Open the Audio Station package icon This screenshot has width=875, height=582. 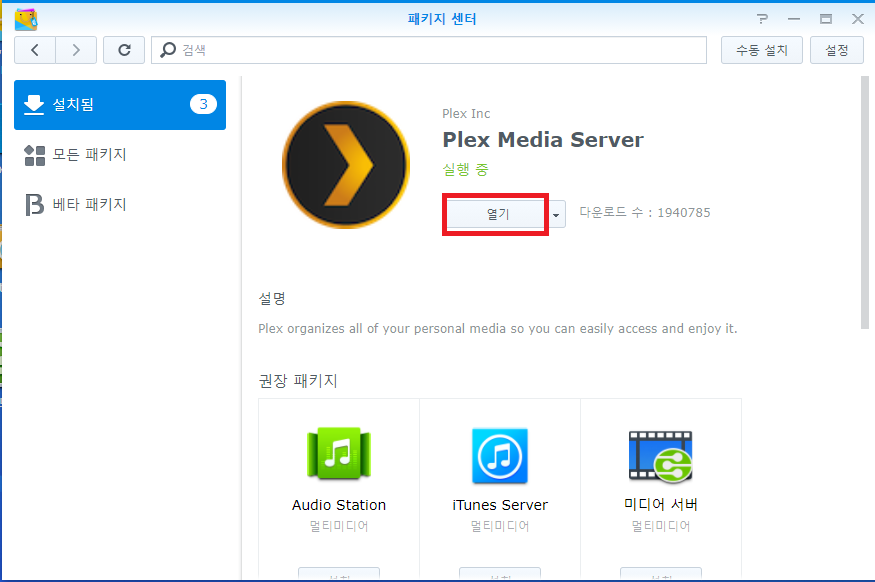pos(339,453)
